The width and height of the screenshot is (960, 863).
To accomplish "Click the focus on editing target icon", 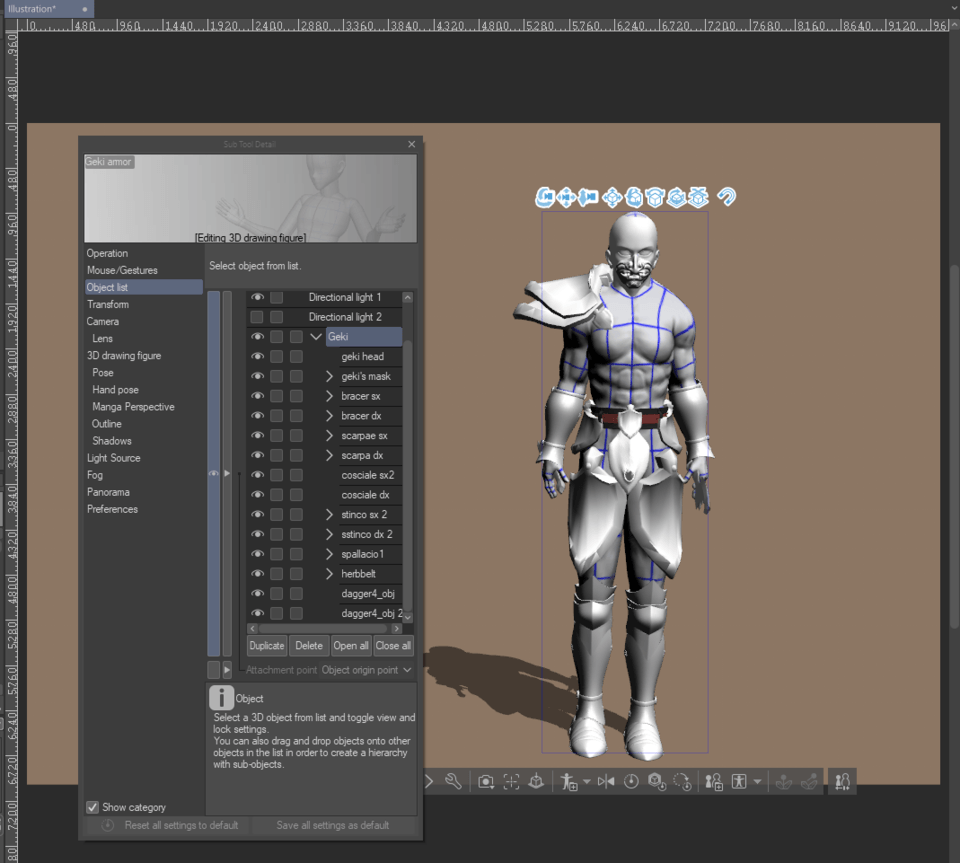I will coord(511,782).
